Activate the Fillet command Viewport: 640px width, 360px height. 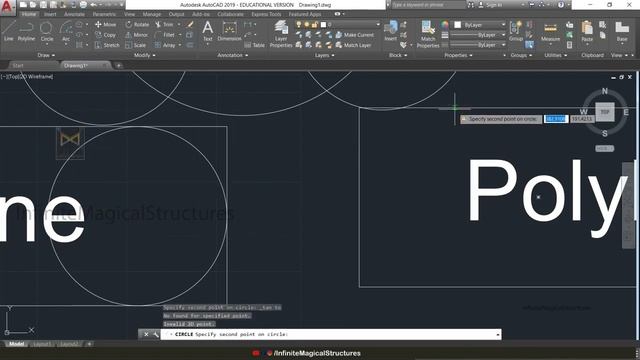pos(165,35)
